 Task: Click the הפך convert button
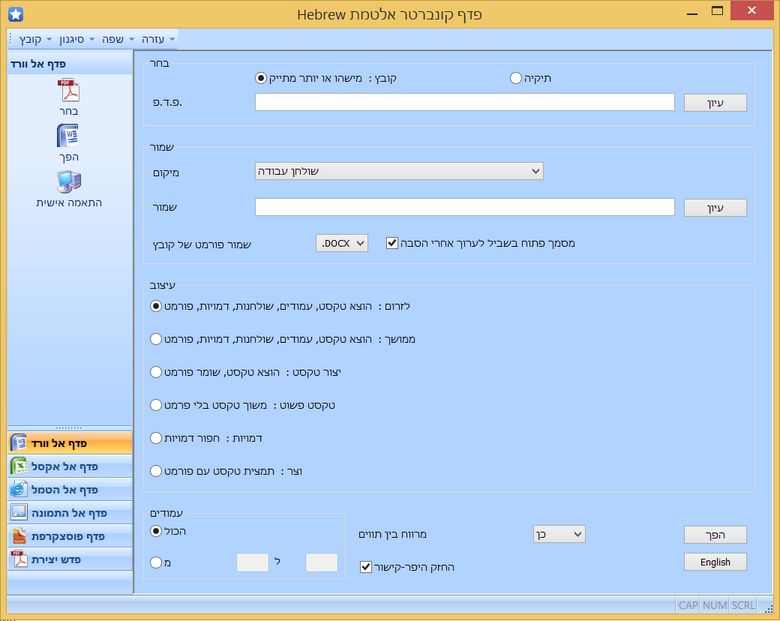[x=715, y=535]
